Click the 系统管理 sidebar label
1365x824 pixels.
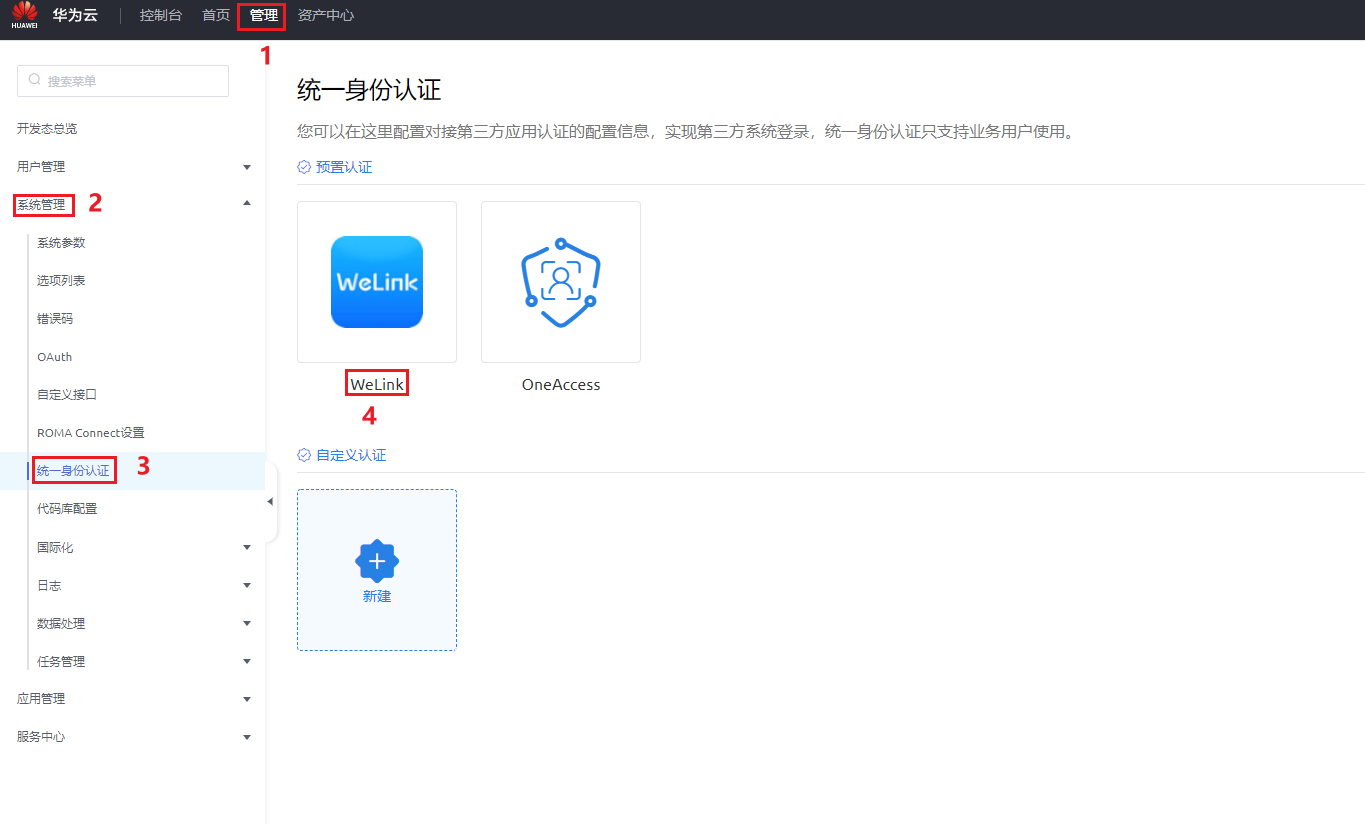point(41,205)
